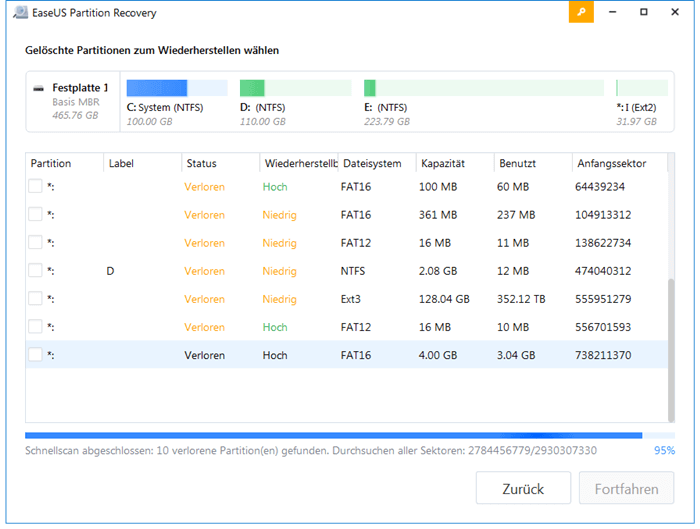Tick checkbox for Ext3 128.04 GB partition
Image resolution: width=700 pixels, height=529 pixels.
pos(35,299)
